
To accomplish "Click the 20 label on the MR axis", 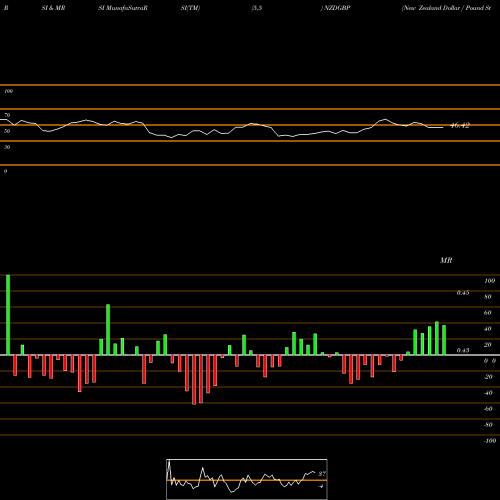I will [488, 345].
